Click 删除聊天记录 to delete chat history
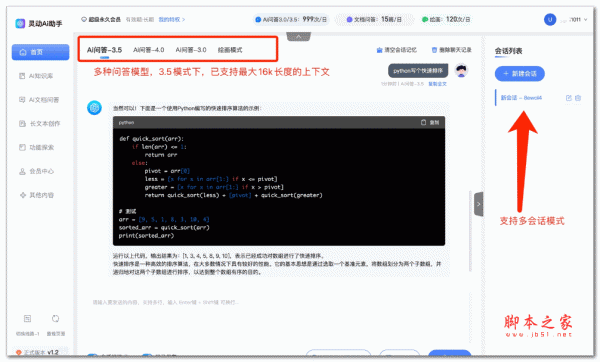The width and height of the screenshot is (600, 362). pyautogui.click(x=452, y=50)
